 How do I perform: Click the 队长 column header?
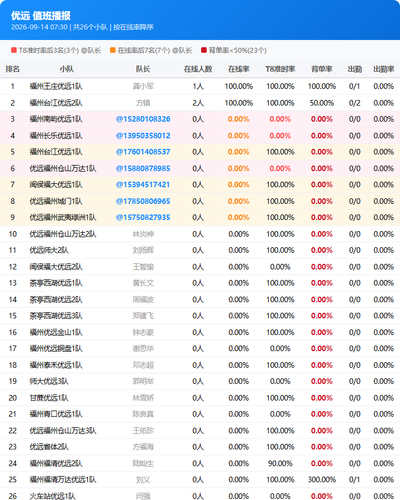point(143,69)
